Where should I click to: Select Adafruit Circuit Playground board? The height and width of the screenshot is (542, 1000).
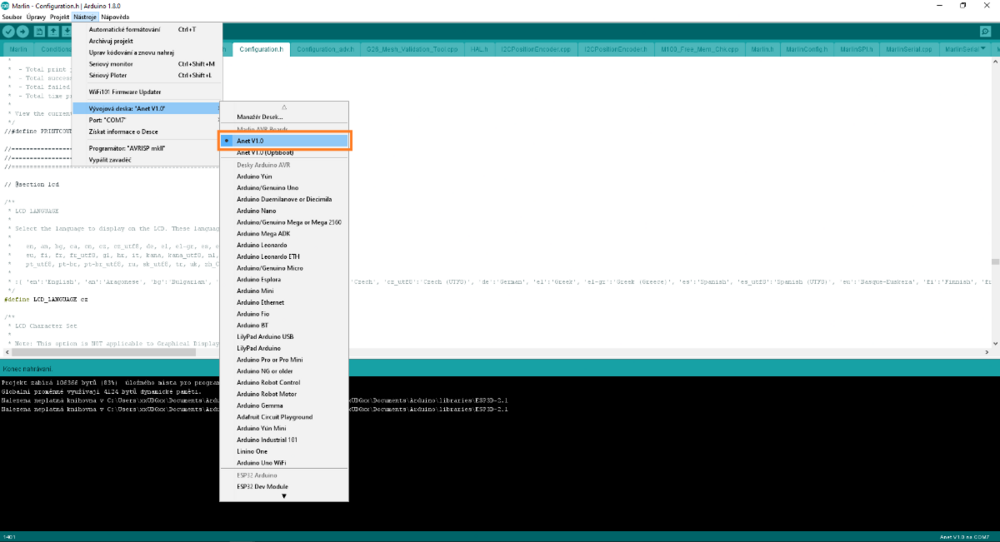pos(284,418)
